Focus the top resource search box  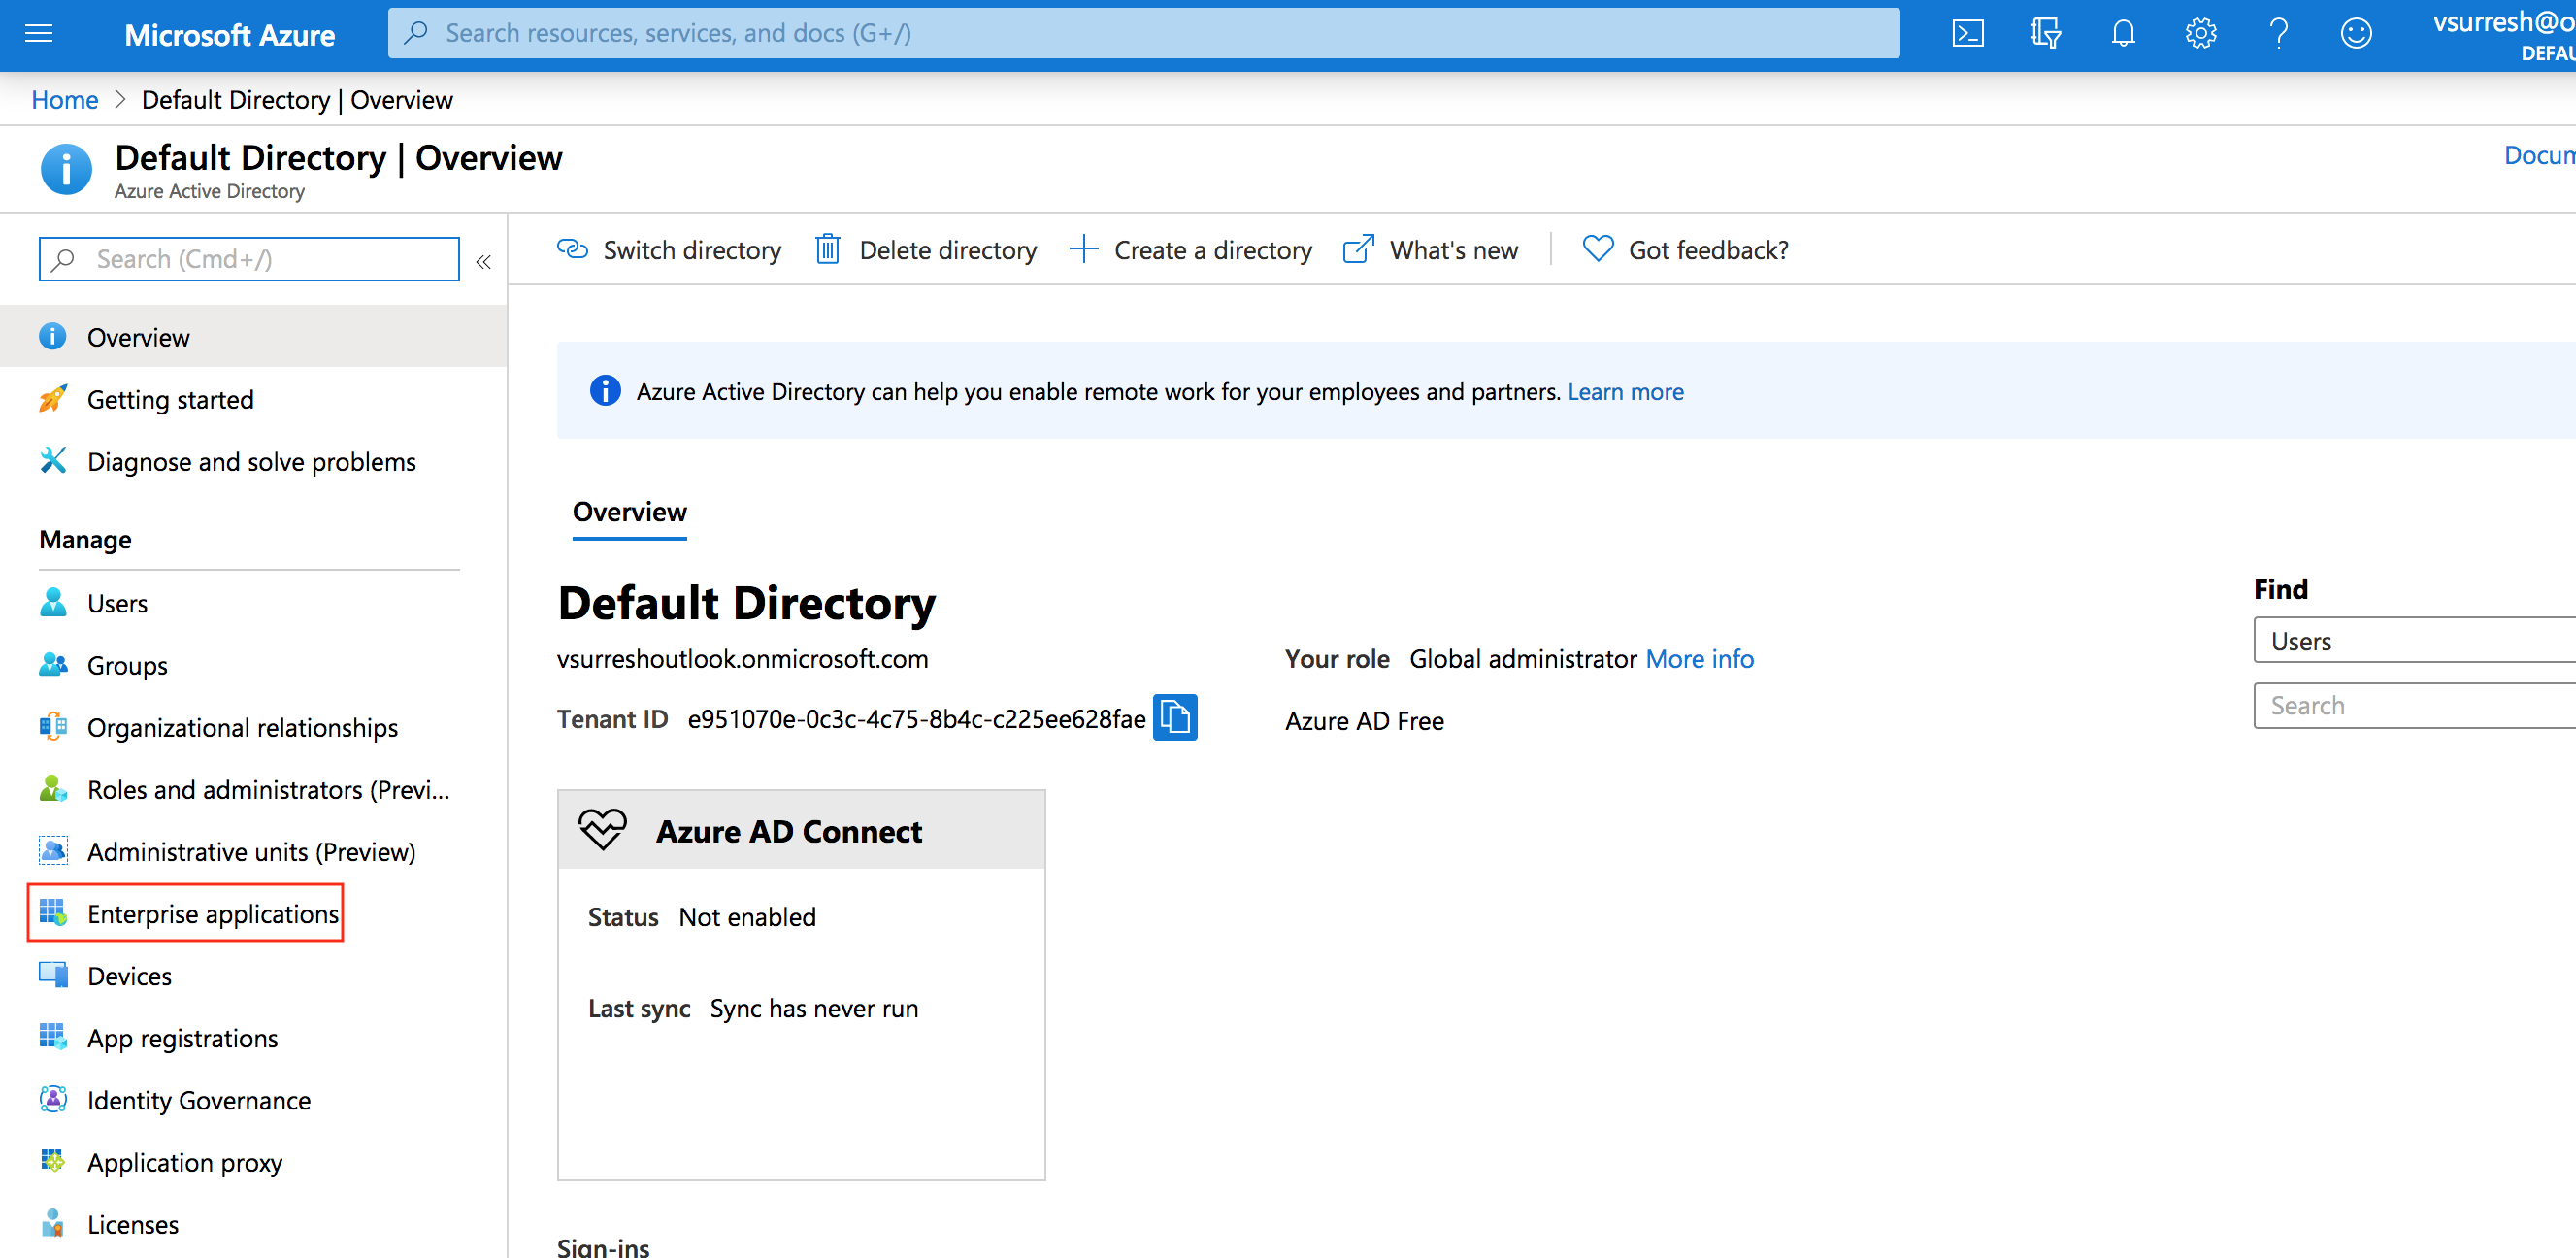click(1143, 34)
